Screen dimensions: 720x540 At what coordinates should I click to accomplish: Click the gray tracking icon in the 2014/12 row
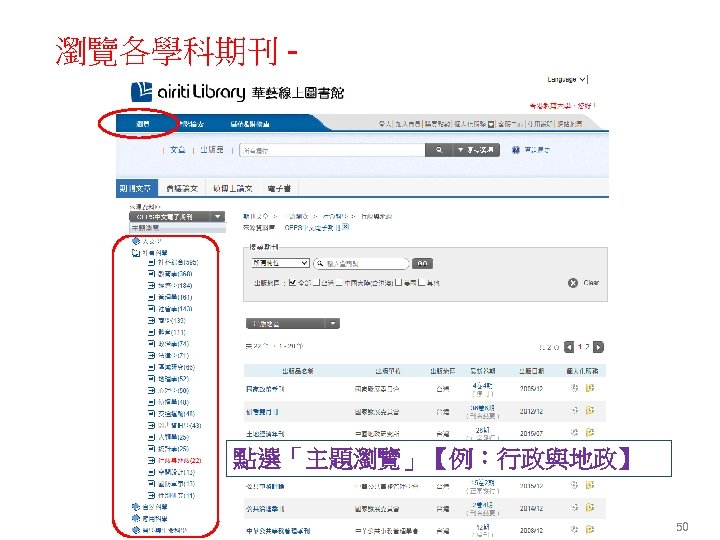pos(574,507)
